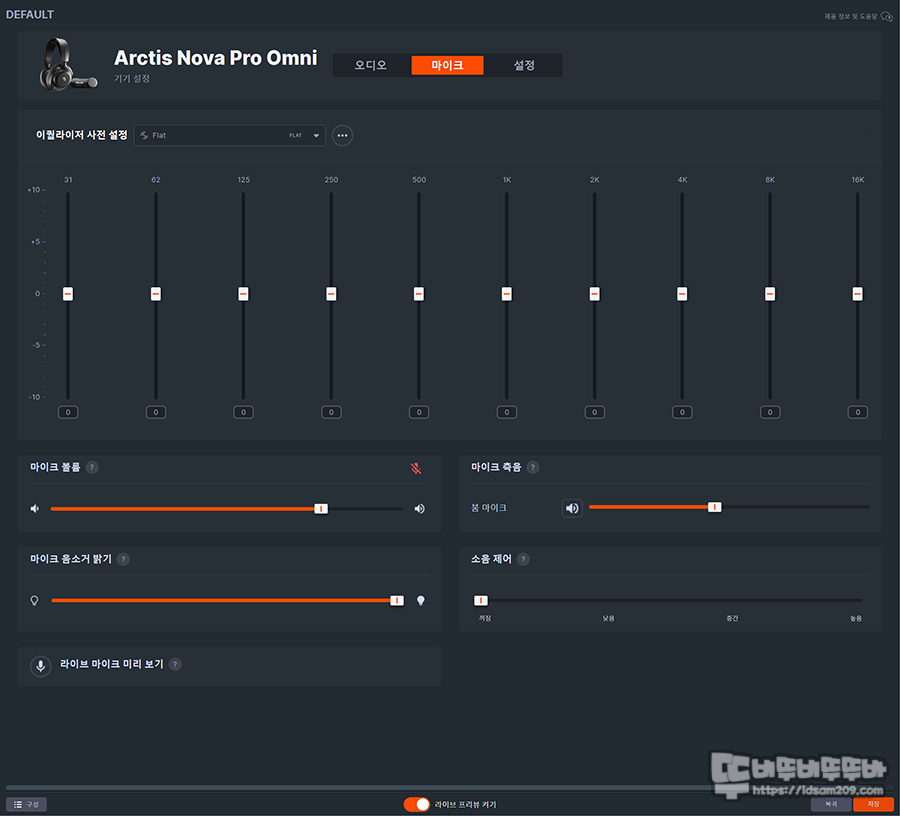Click the value box under the 8K band
The height and width of the screenshot is (816, 900).
tap(770, 412)
